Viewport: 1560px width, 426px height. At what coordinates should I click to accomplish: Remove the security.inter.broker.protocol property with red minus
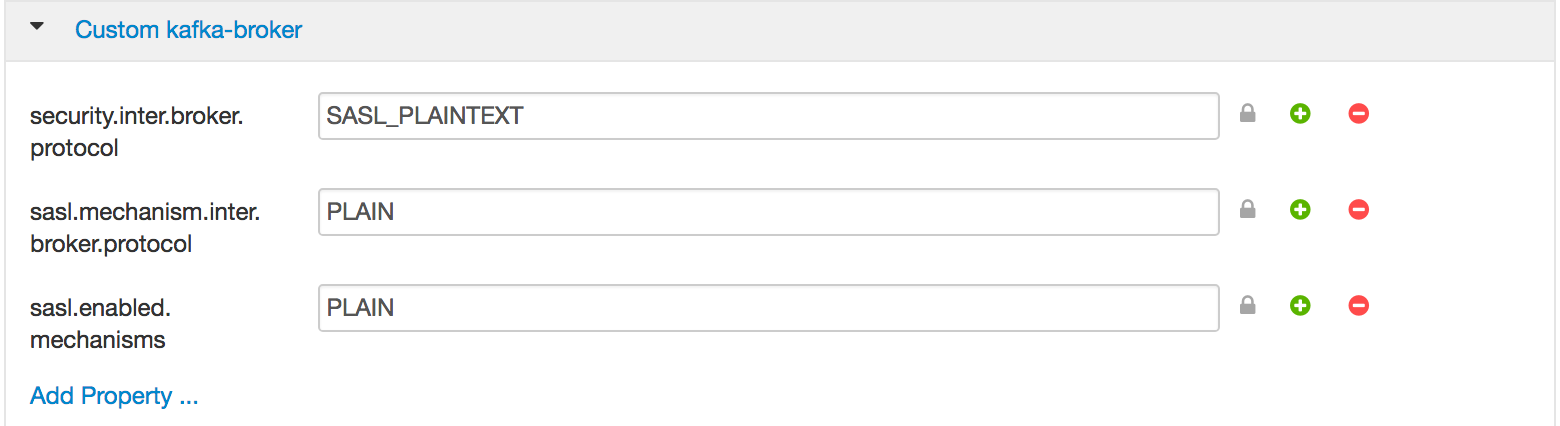(1358, 114)
